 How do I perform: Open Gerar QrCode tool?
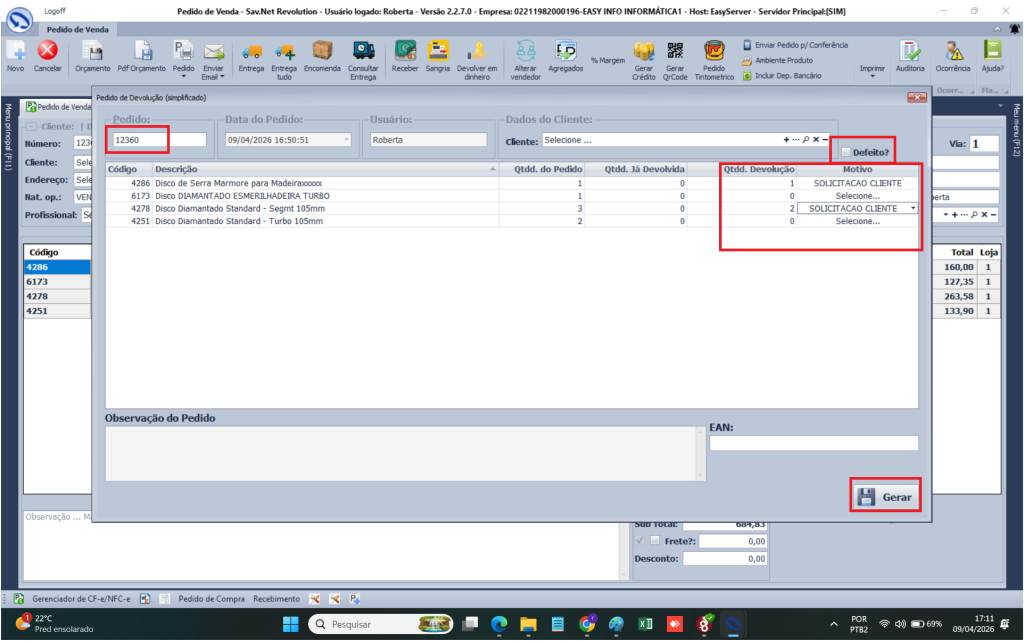pyautogui.click(x=675, y=51)
